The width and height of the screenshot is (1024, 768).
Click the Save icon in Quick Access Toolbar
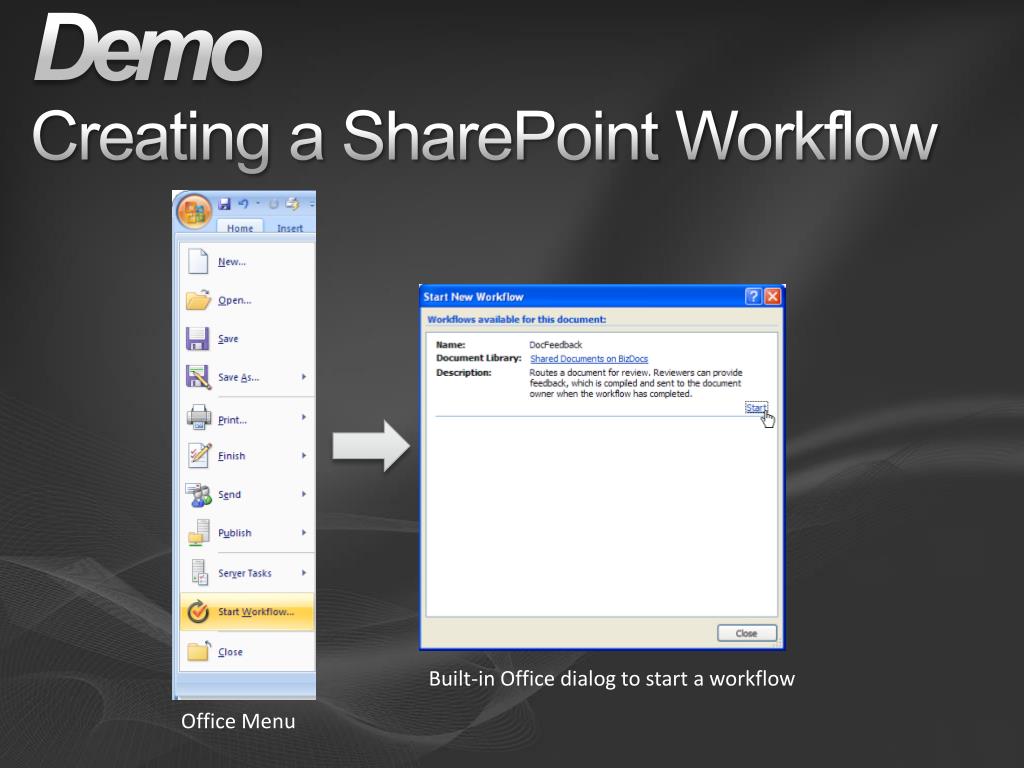(225, 204)
